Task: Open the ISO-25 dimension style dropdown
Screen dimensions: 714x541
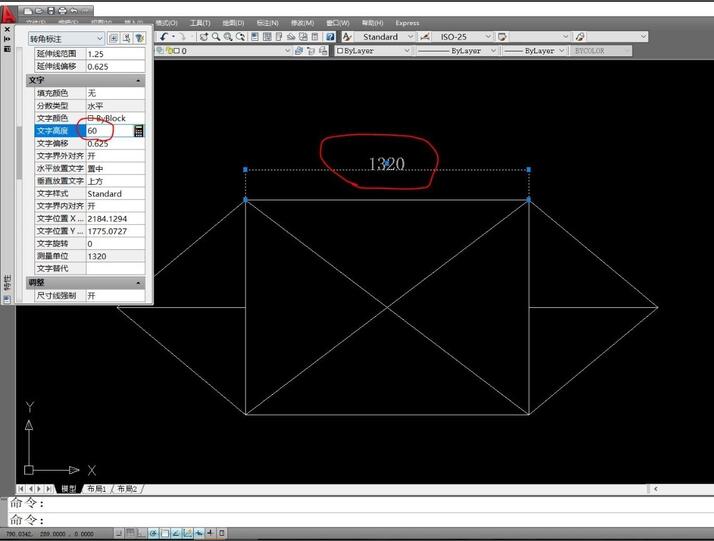Action: (462, 37)
